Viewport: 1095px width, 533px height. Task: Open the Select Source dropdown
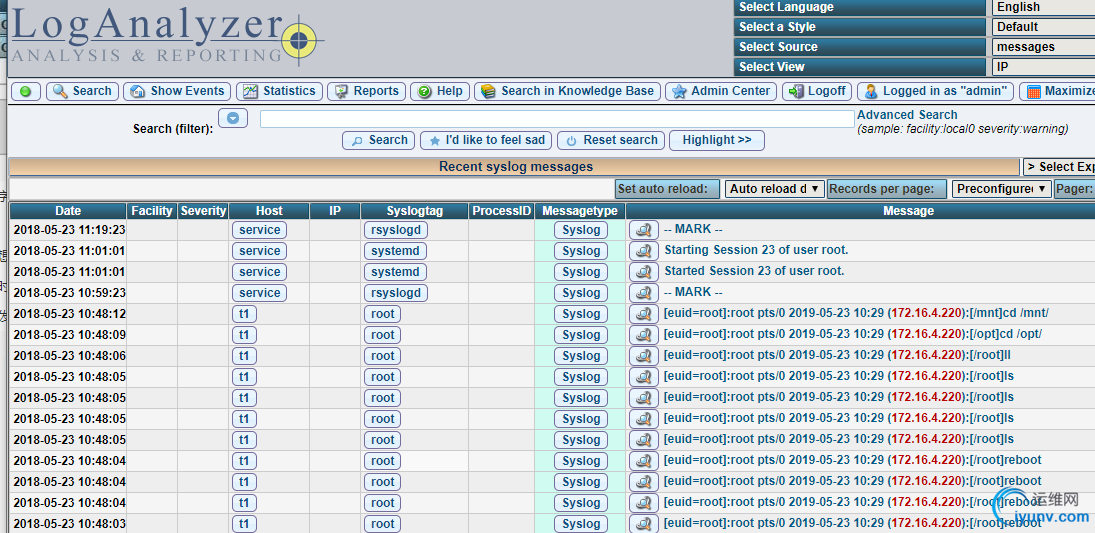coord(1043,48)
